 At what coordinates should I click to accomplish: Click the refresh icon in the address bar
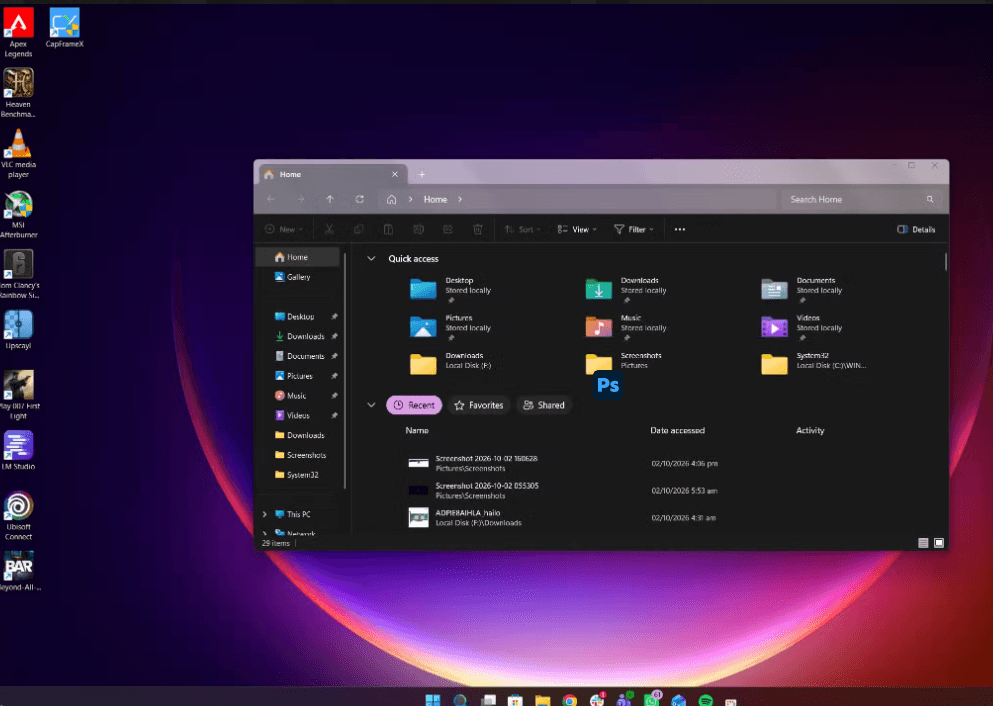tap(360, 199)
